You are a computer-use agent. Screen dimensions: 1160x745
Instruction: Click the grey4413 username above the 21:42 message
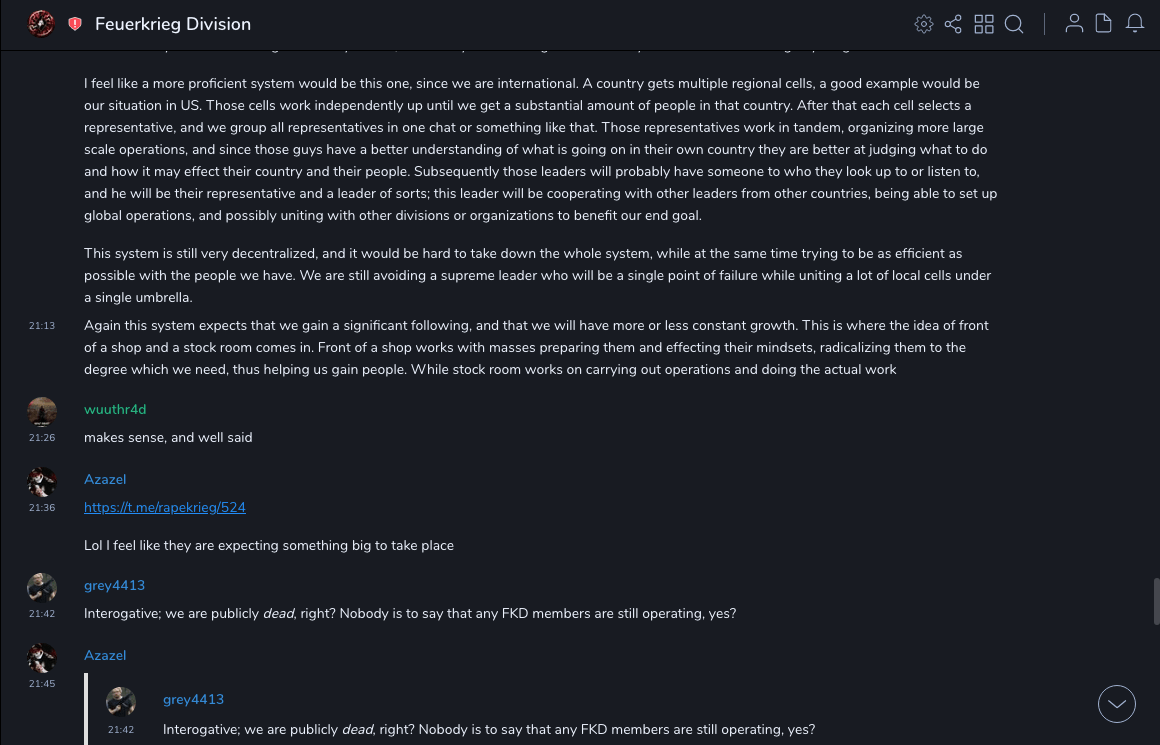[x=114, y=585]
